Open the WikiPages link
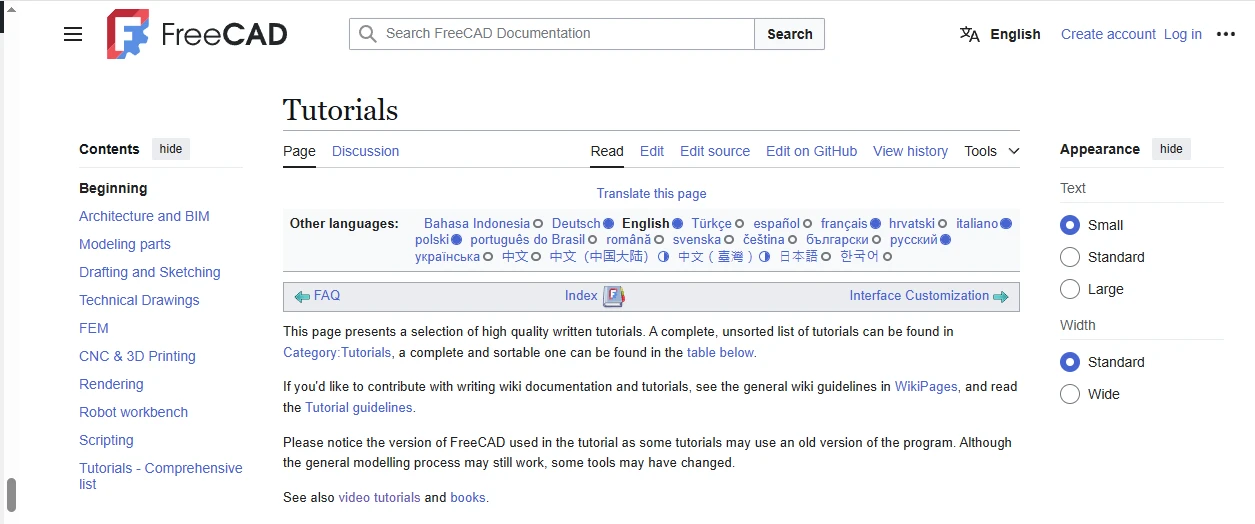Image resolution: width=1255 pixels, height=524 pixels. (x=926, y=387)
